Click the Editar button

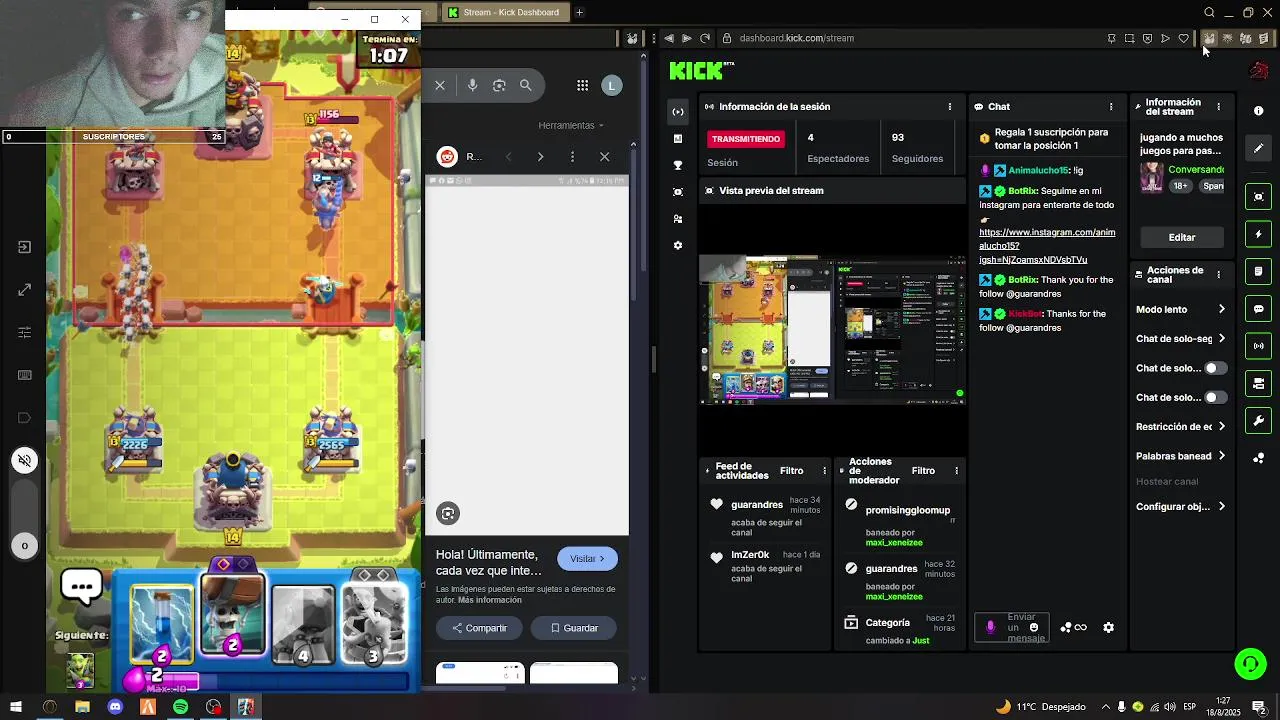(x=1182, y=237)
